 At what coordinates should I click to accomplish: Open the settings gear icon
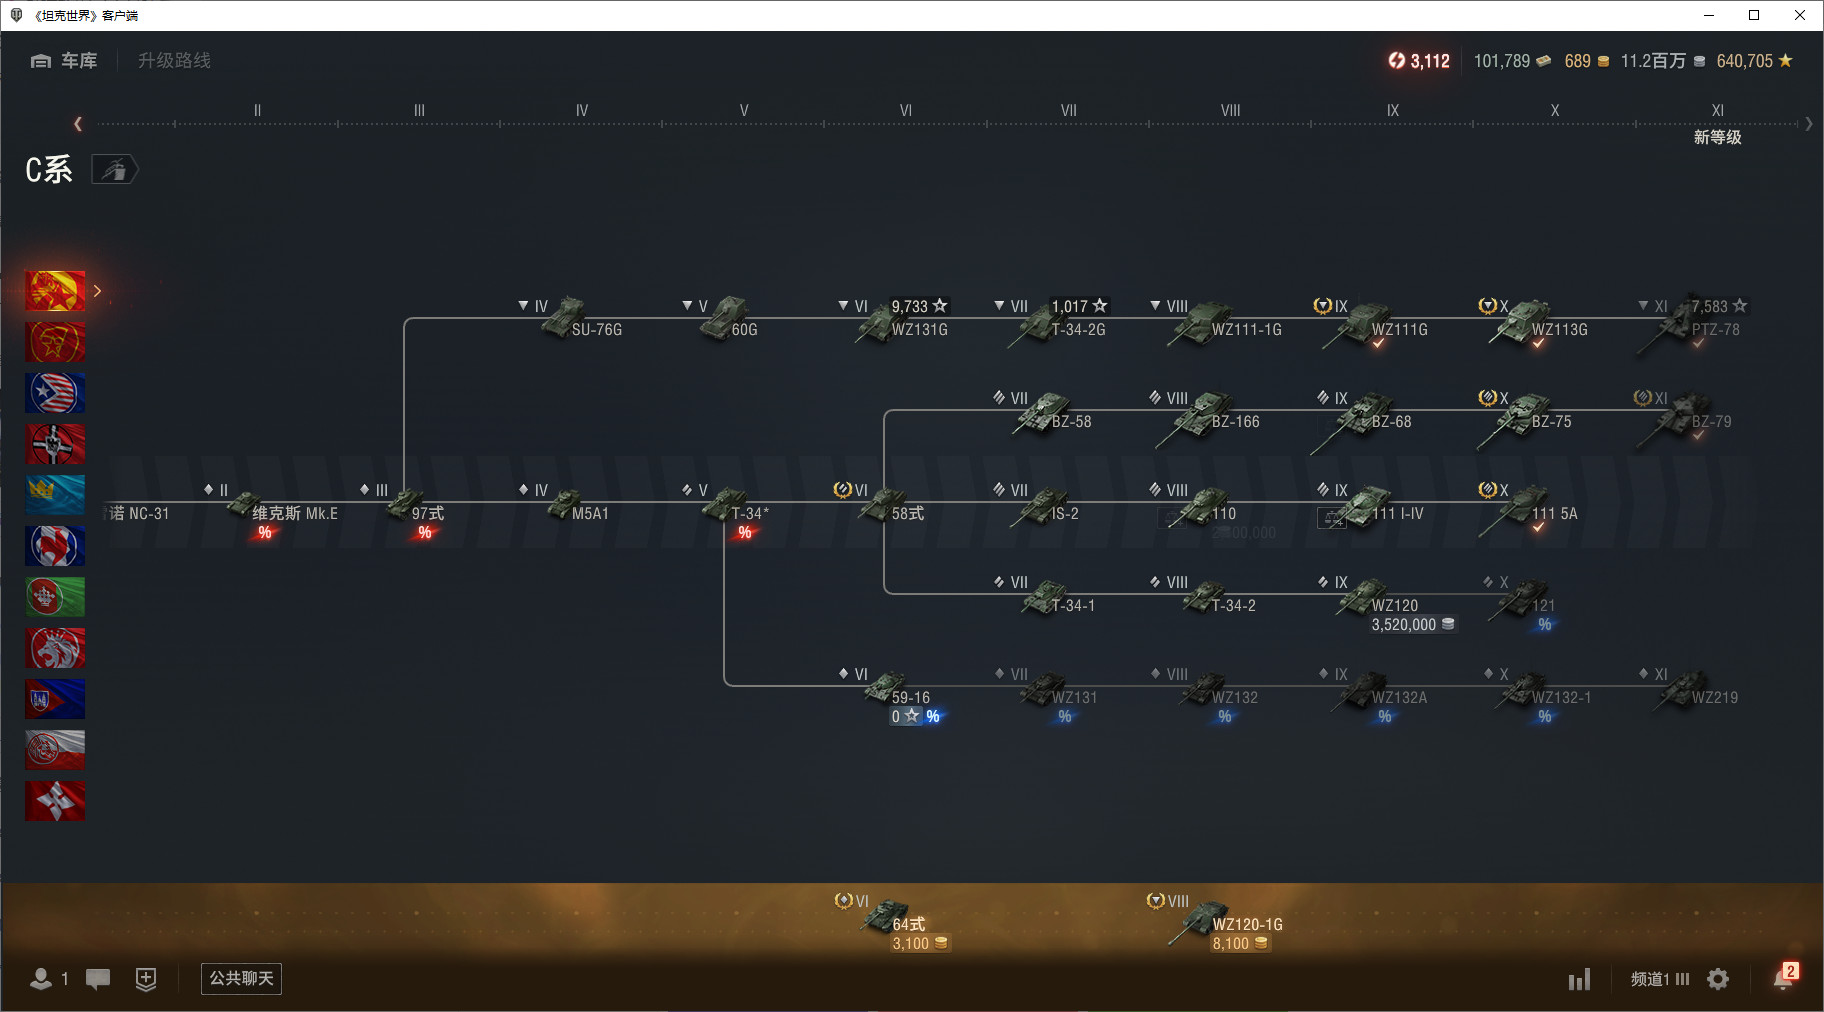click(x=1718, y=979)
